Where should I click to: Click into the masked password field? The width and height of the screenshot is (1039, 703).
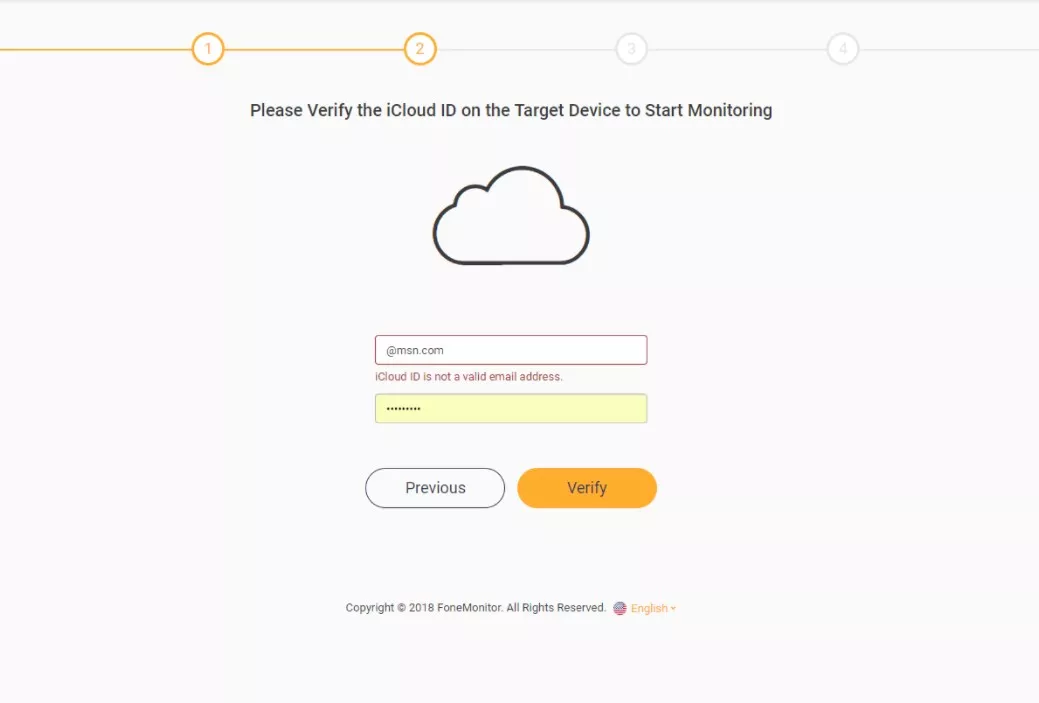(511, 409)
